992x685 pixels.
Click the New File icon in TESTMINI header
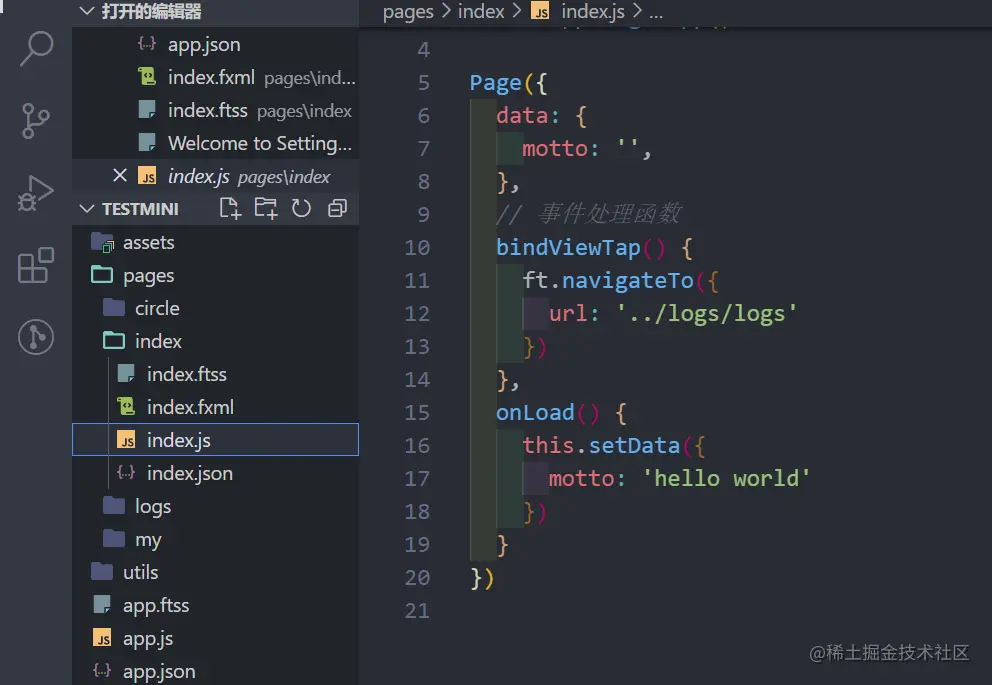pyautogui.click(x=230, y=208)
